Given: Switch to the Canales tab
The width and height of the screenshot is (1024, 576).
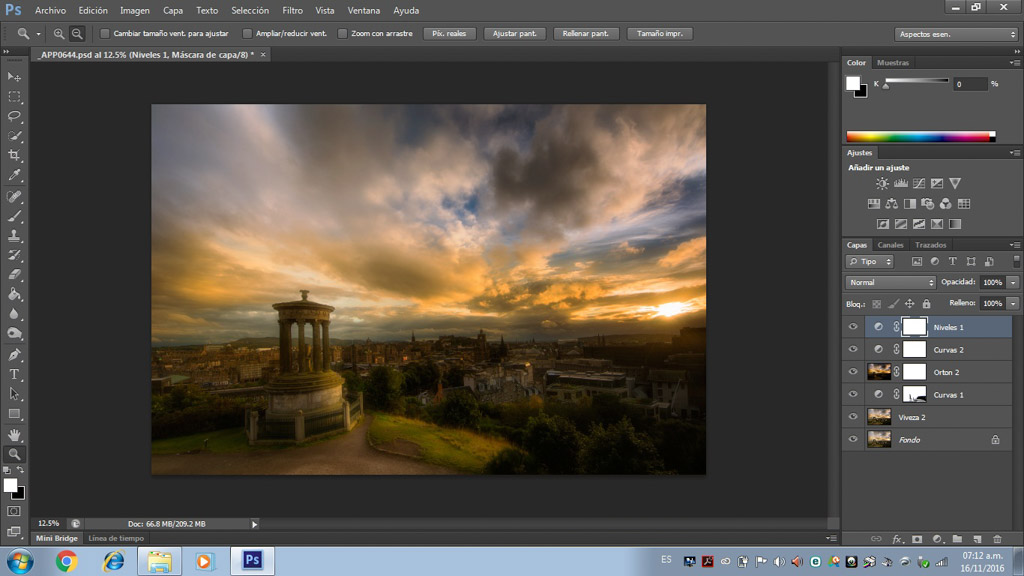Looking at the screenshot, I should coord(890,245).
